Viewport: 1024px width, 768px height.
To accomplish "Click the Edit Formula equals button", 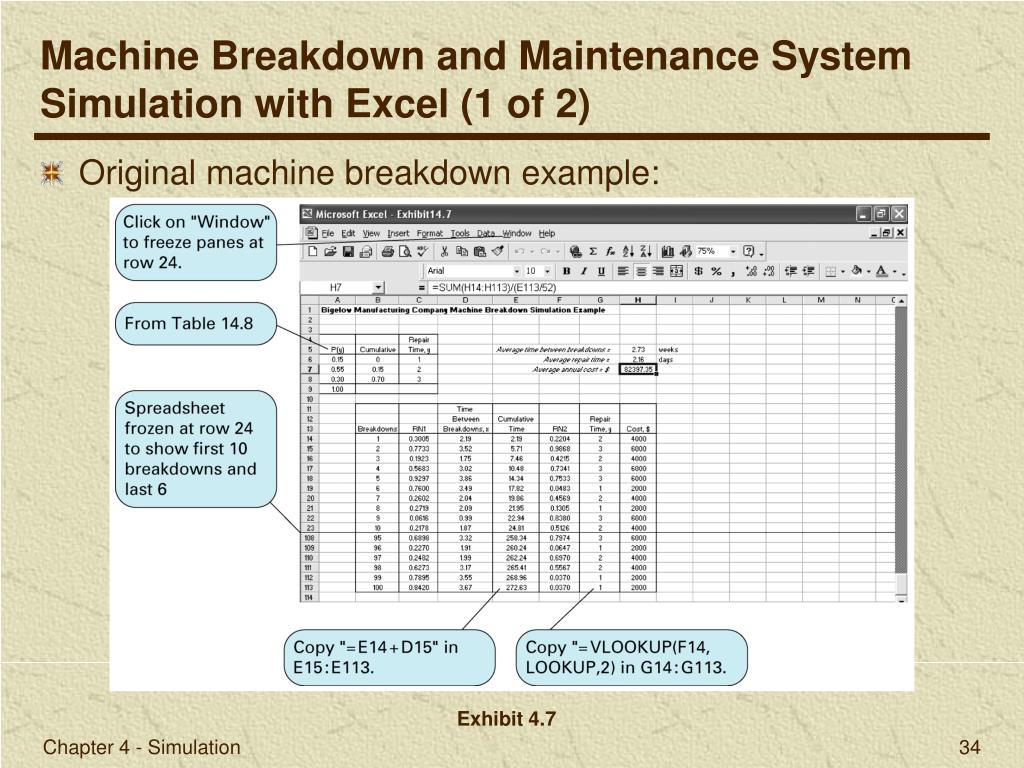I will pos(422,287).
